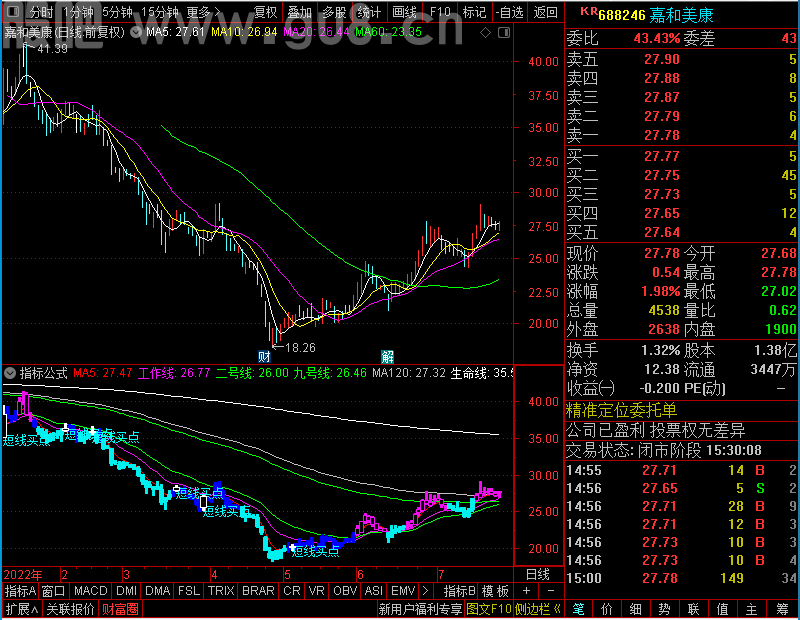800x620 pixels.
Task: Click the 15:00 last trade row
Action: [682, 578]
